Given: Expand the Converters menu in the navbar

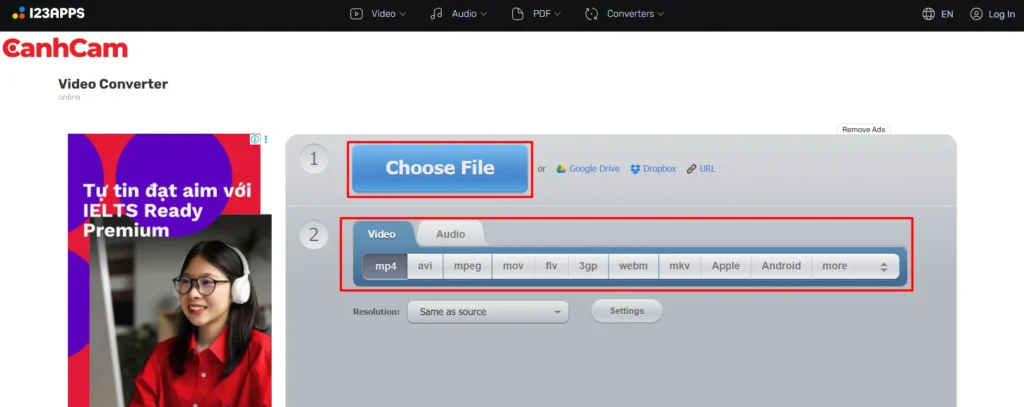Looking at the screenshot, I should pyautogui.click(x=624, y=14).
